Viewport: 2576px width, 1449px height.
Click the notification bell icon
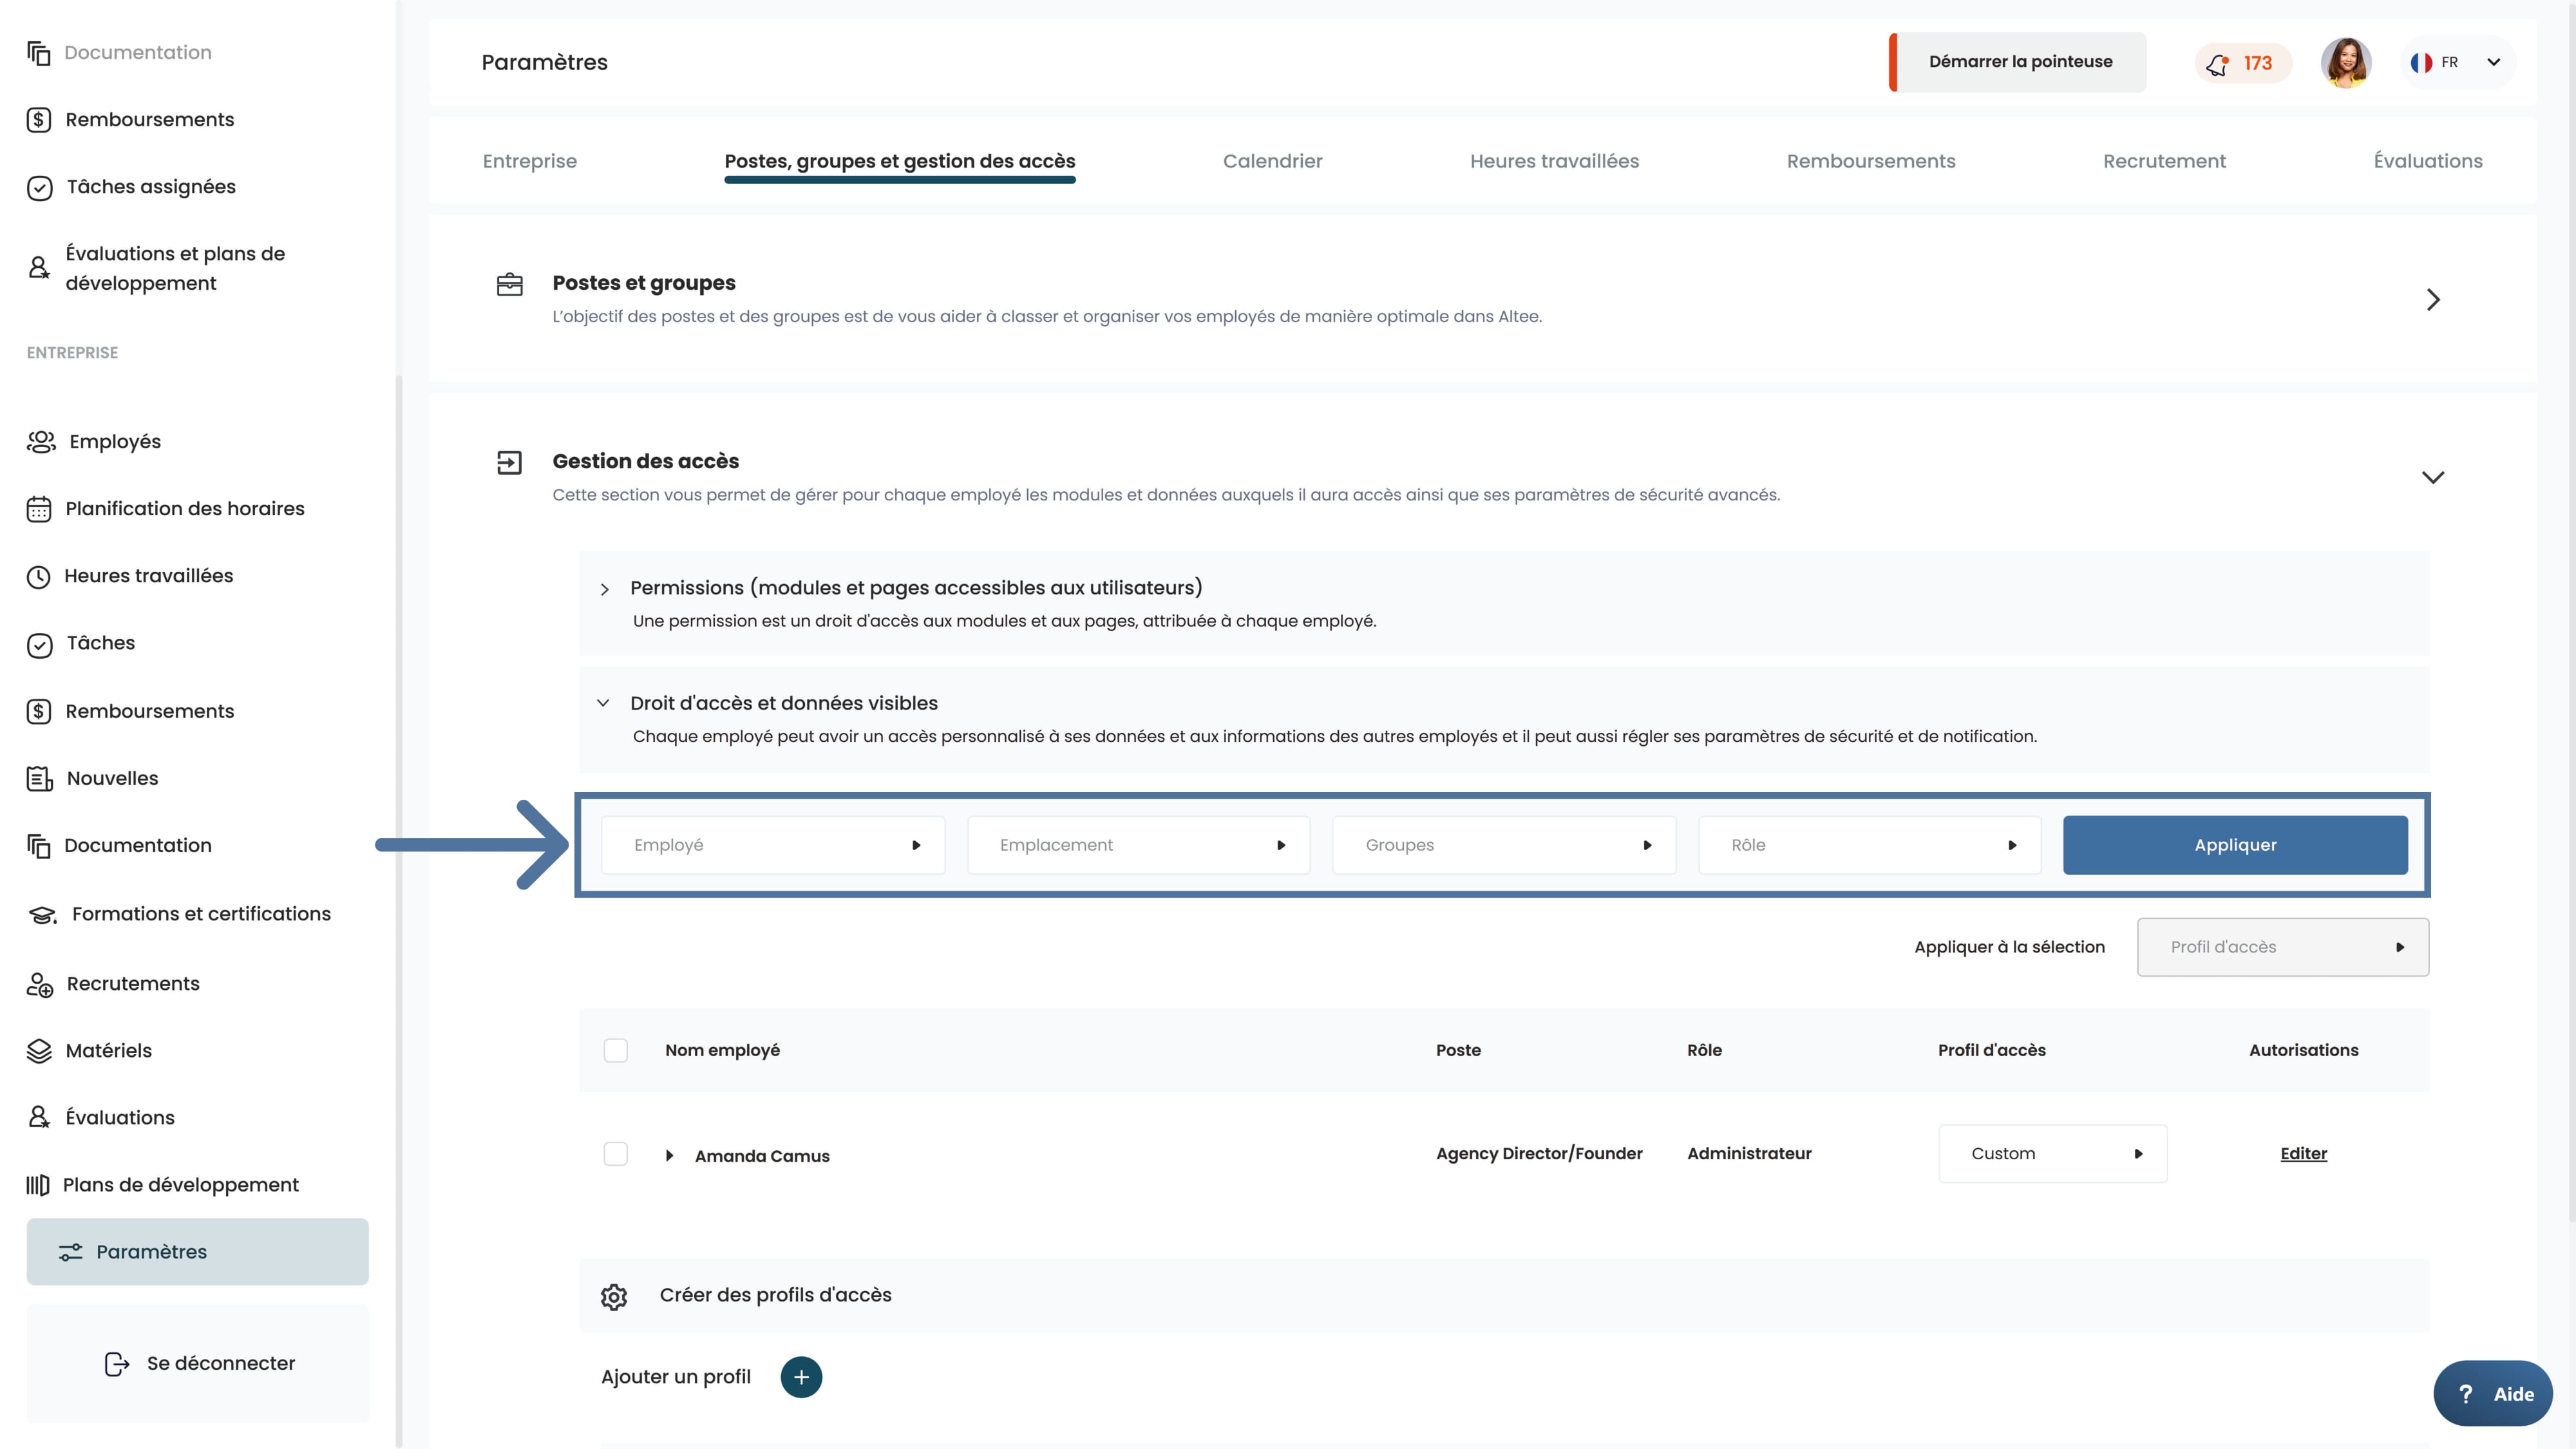click(x=2217, y=64)
